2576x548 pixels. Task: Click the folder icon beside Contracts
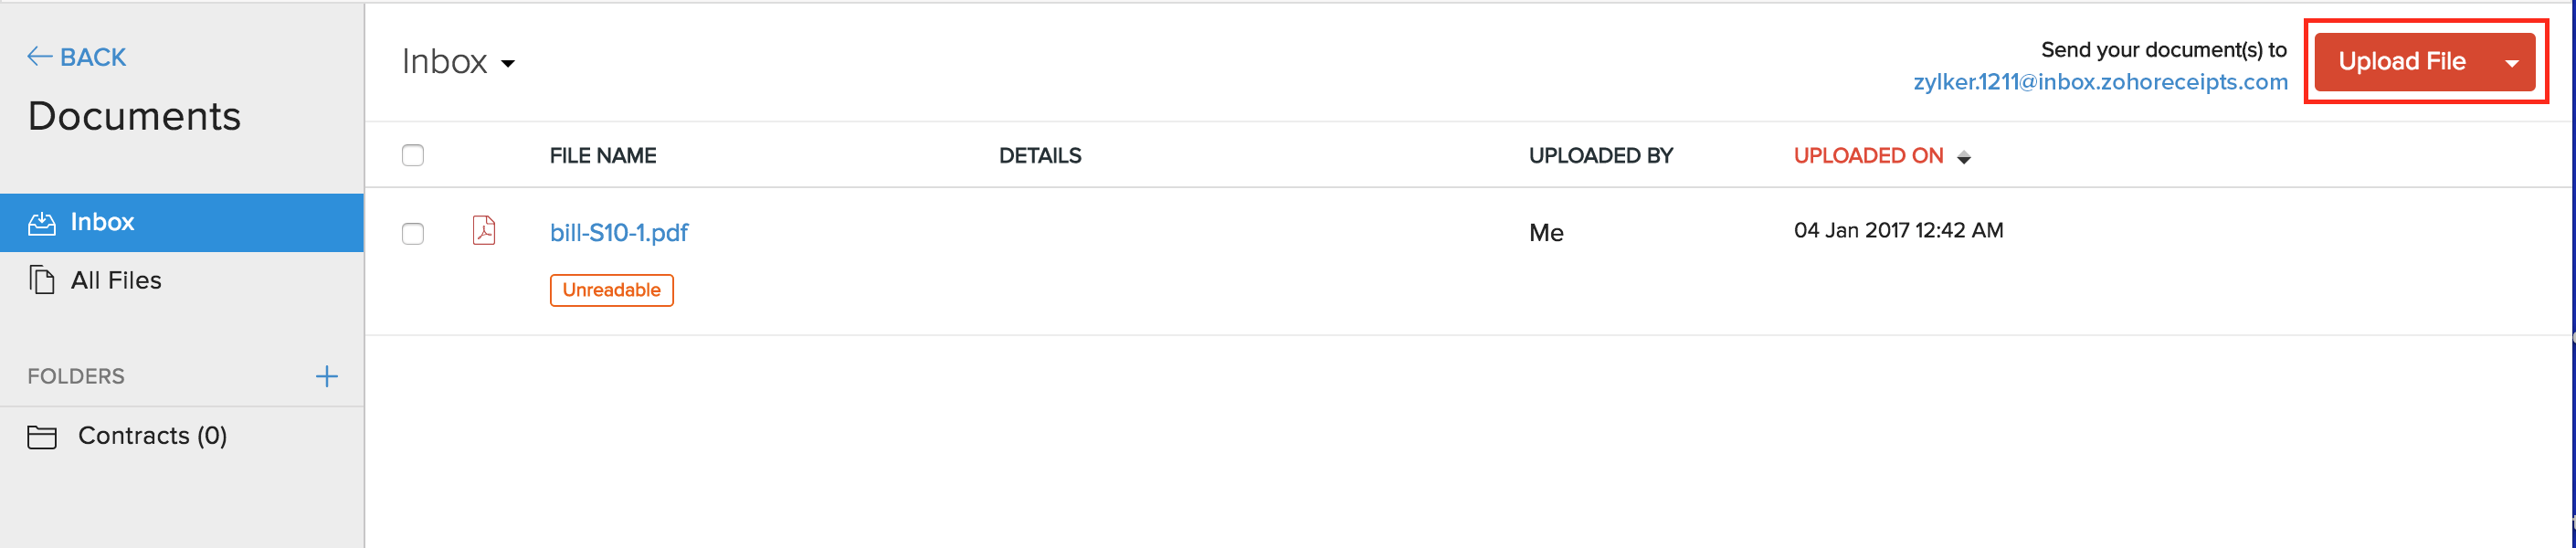(42, 435)
